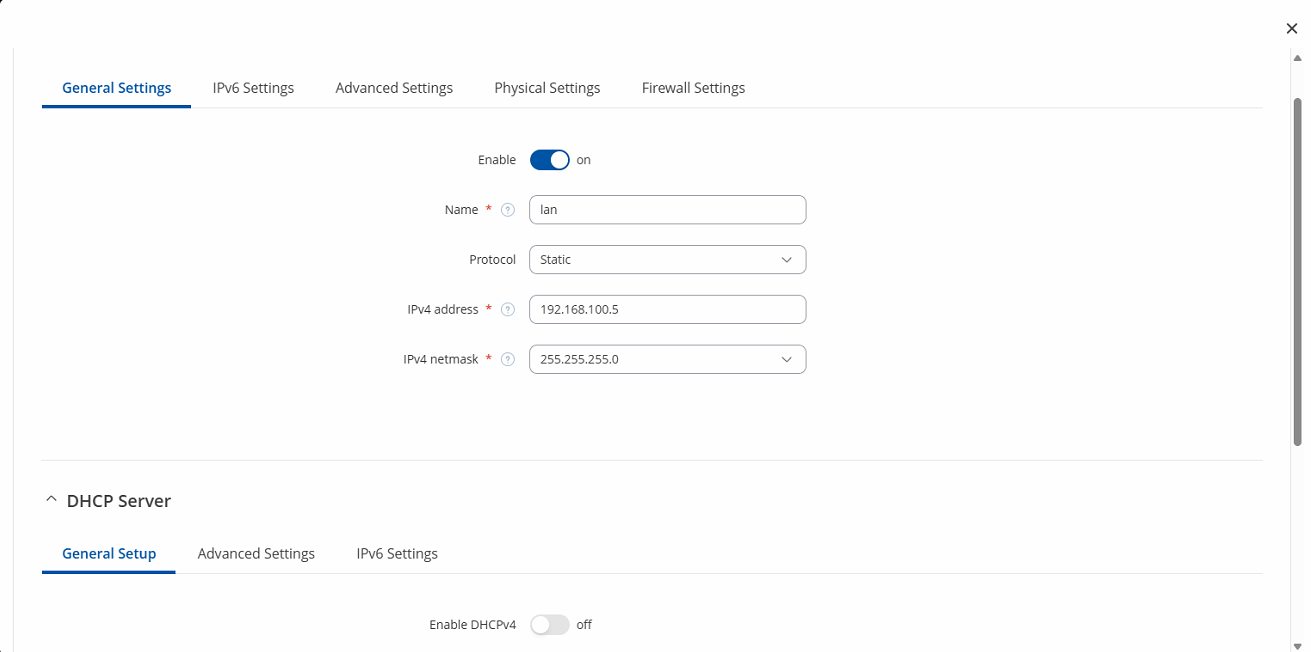Click the help icon beside IPv4 netmask
1311x652 pixels.
(x=508, y=359)
